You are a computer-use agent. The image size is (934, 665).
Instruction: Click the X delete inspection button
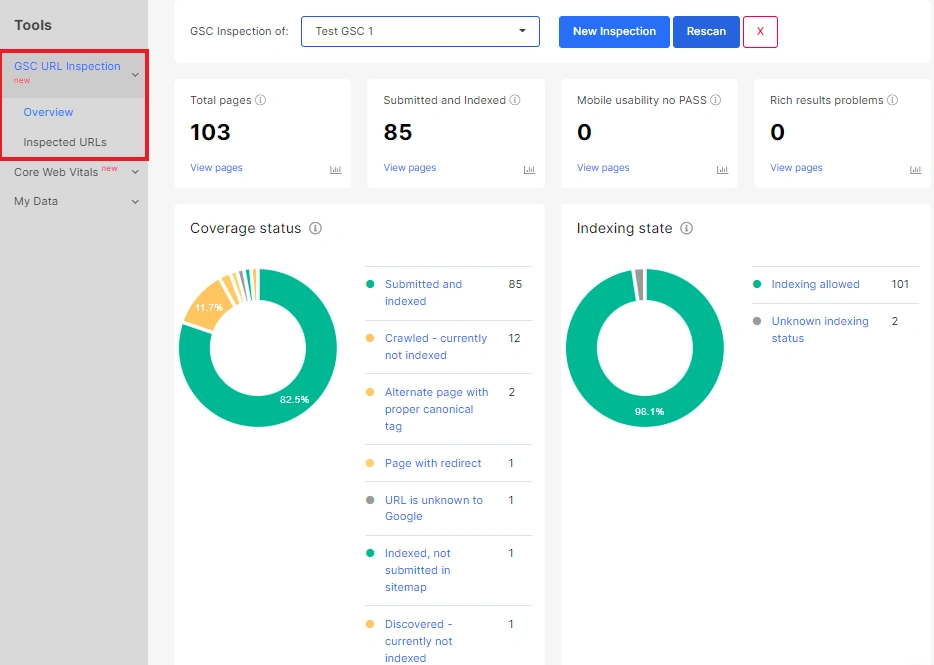(760, 31)
